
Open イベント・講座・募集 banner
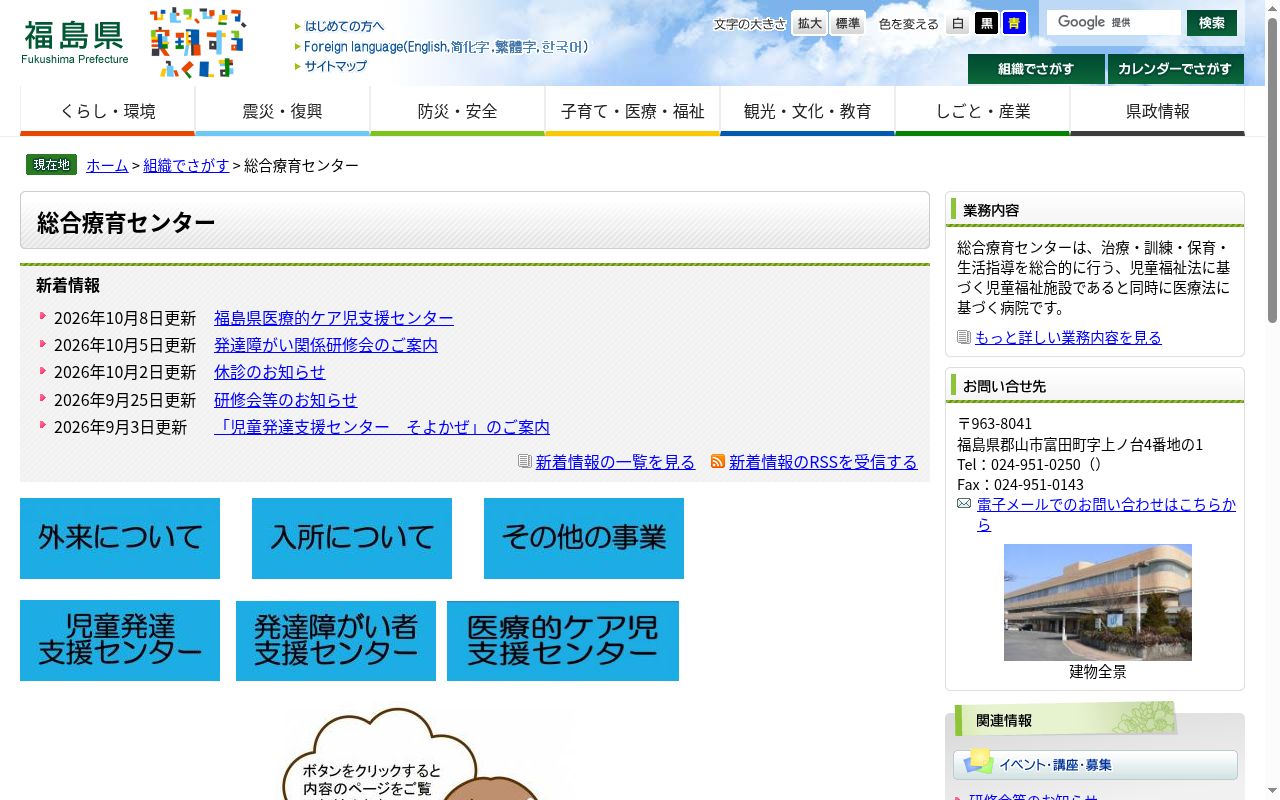[1095, 764]
